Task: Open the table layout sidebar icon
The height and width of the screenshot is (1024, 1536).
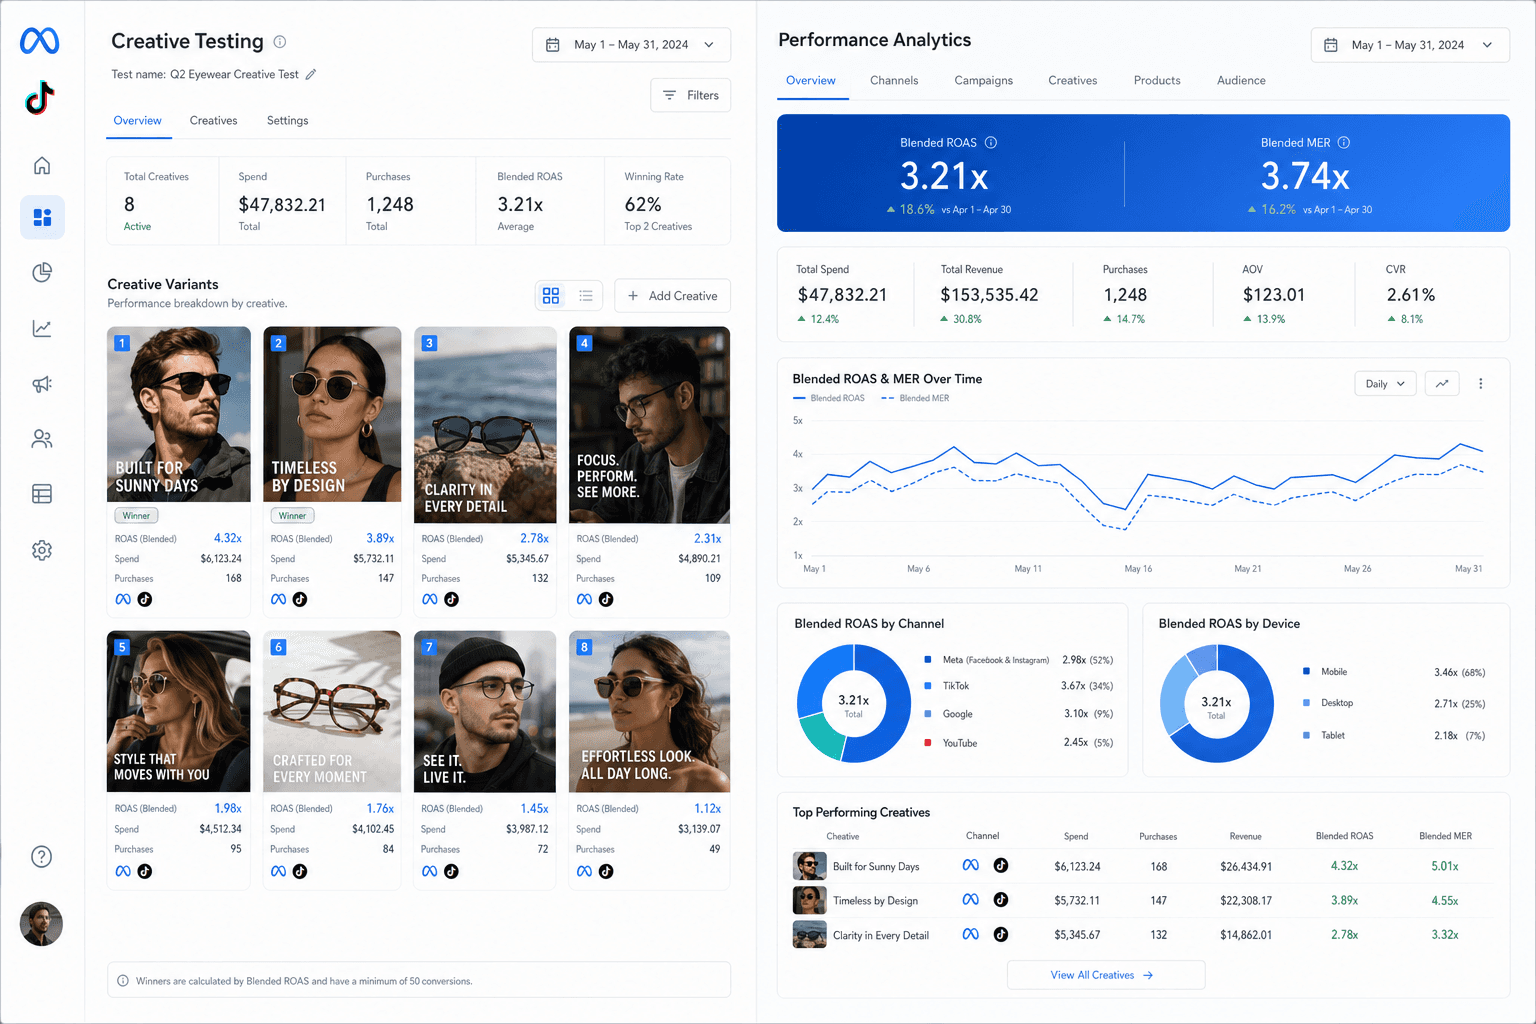Action: pos(42,494)
